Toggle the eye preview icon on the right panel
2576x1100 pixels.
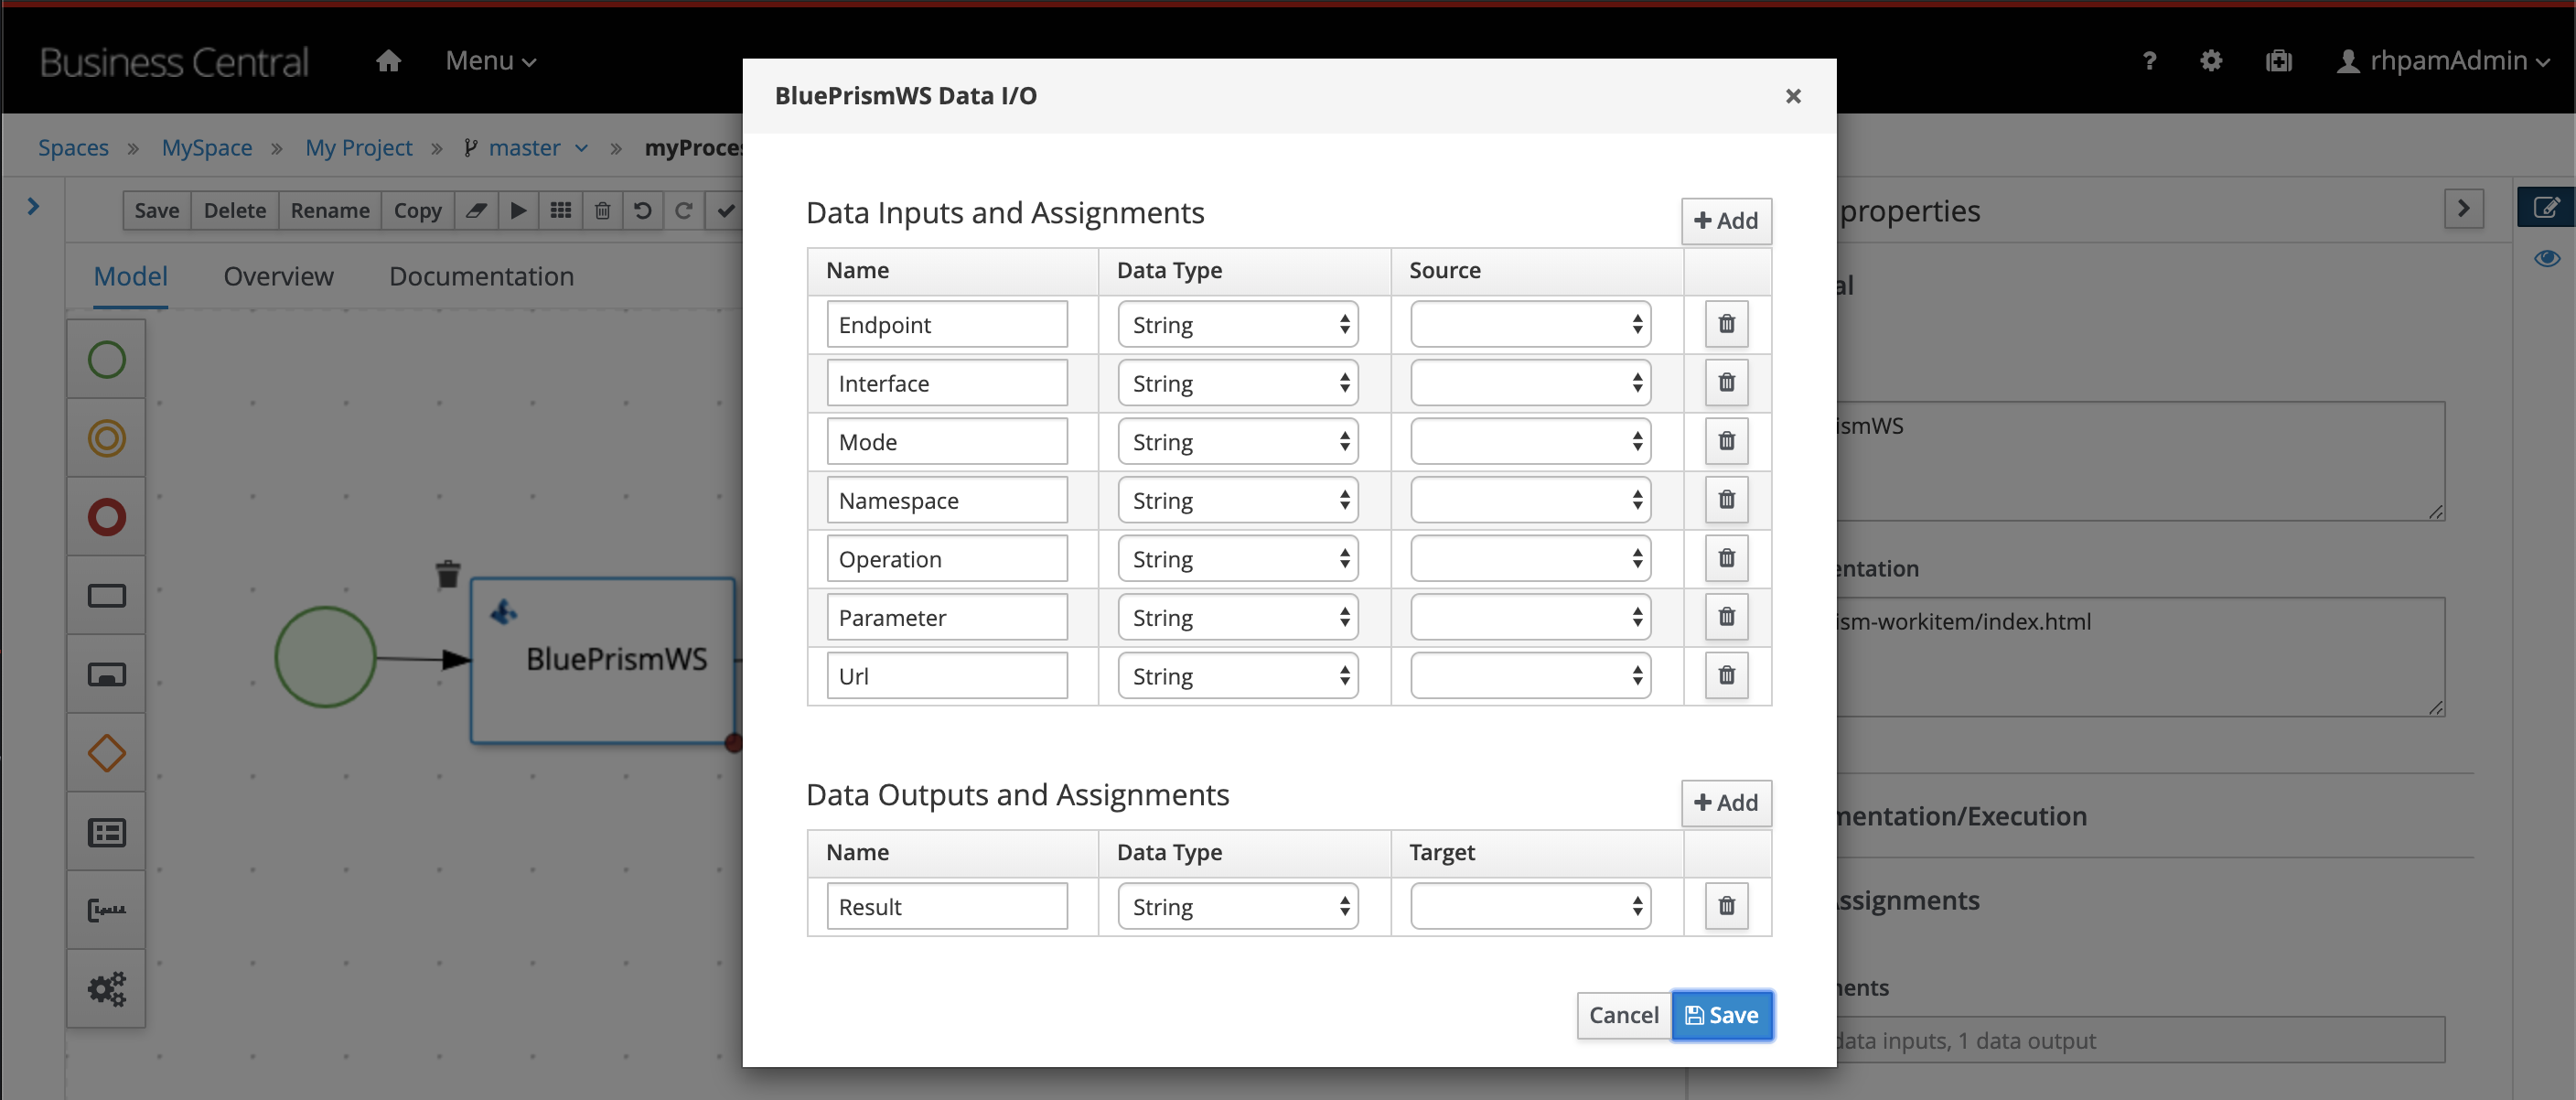point(2547,258)
